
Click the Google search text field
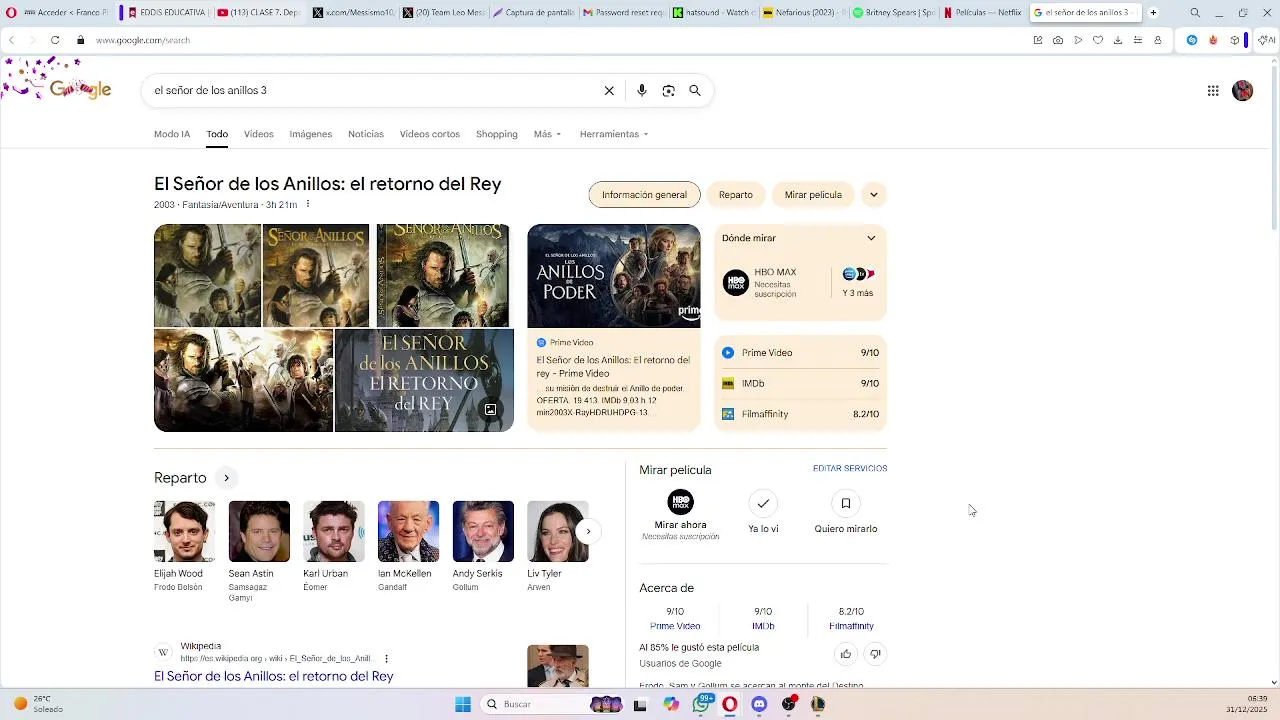pyautogui.click(x=375, y=90)
